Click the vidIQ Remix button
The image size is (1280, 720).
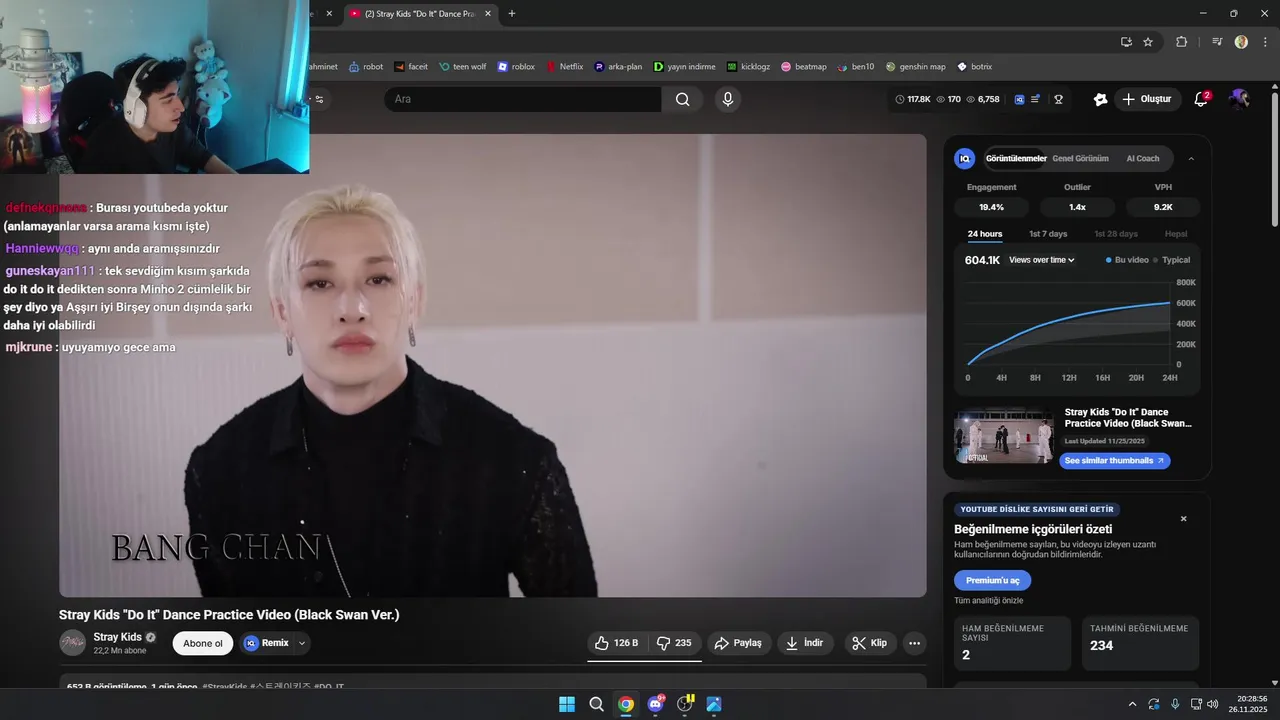click(x=266, y=643)
